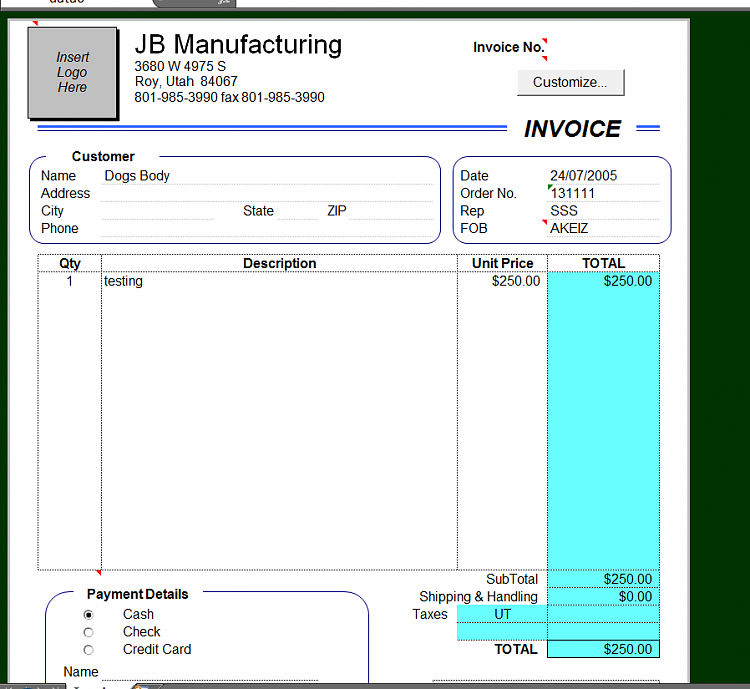The height and width of the screenshot is (689, 750).
Task: Click the FOB value AKEIZ
Action: pyautogui.click(x=569, y=229)
